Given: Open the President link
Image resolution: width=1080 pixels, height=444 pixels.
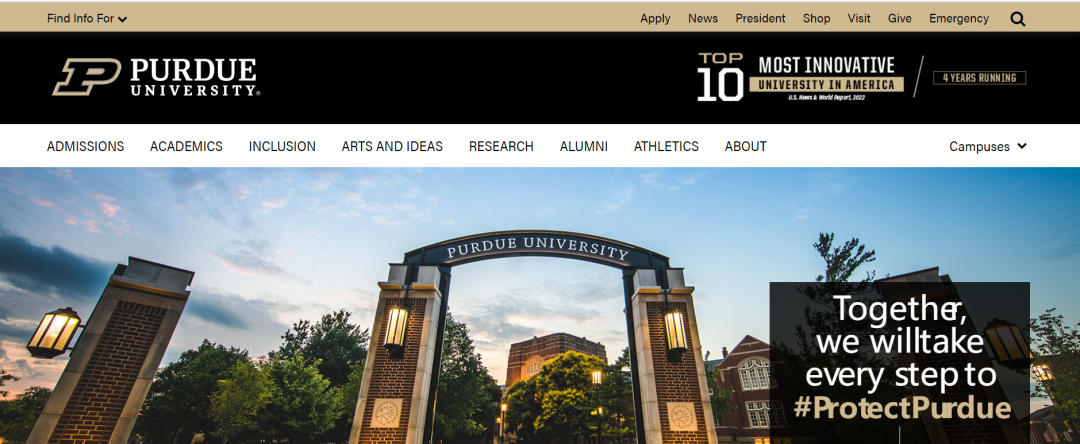Looking at the screenshot, I should 760,19.
